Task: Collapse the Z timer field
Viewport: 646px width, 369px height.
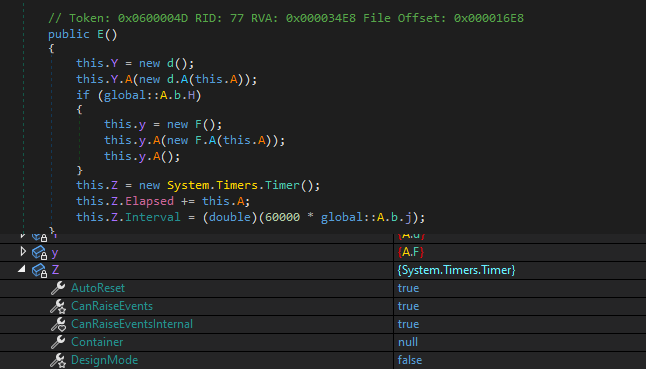Action: [22, 269]
